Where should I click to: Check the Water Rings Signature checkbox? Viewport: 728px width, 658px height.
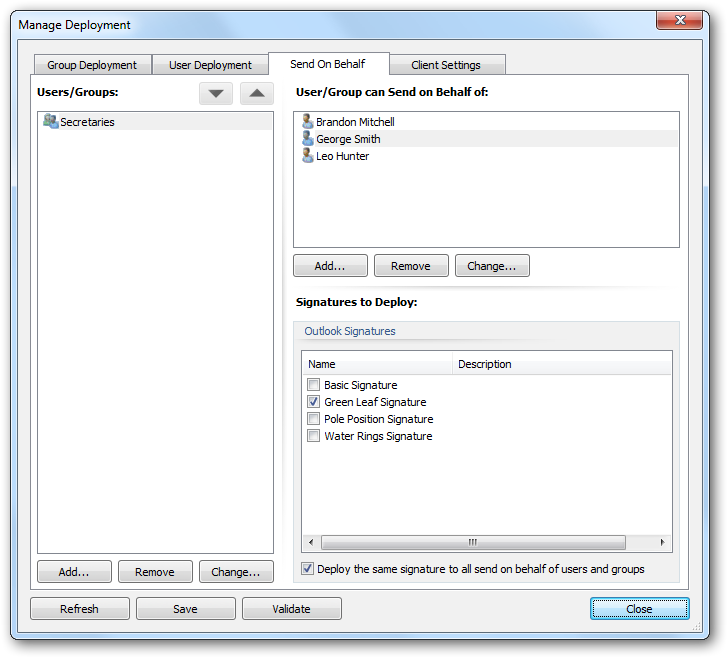tap(313, 436)
